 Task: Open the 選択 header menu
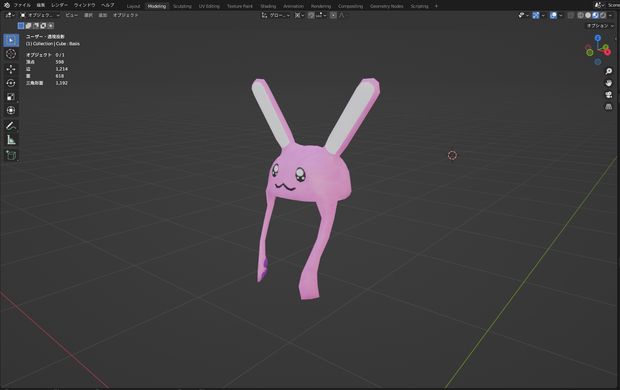88,15
